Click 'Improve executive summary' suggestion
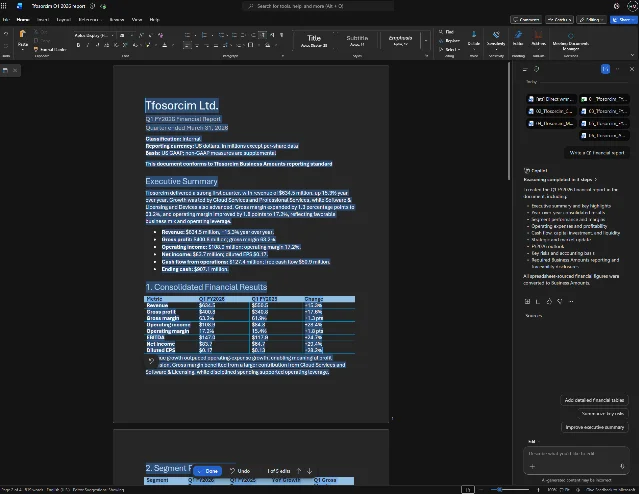This screenshot has height=494, width=639. point(595,427)
